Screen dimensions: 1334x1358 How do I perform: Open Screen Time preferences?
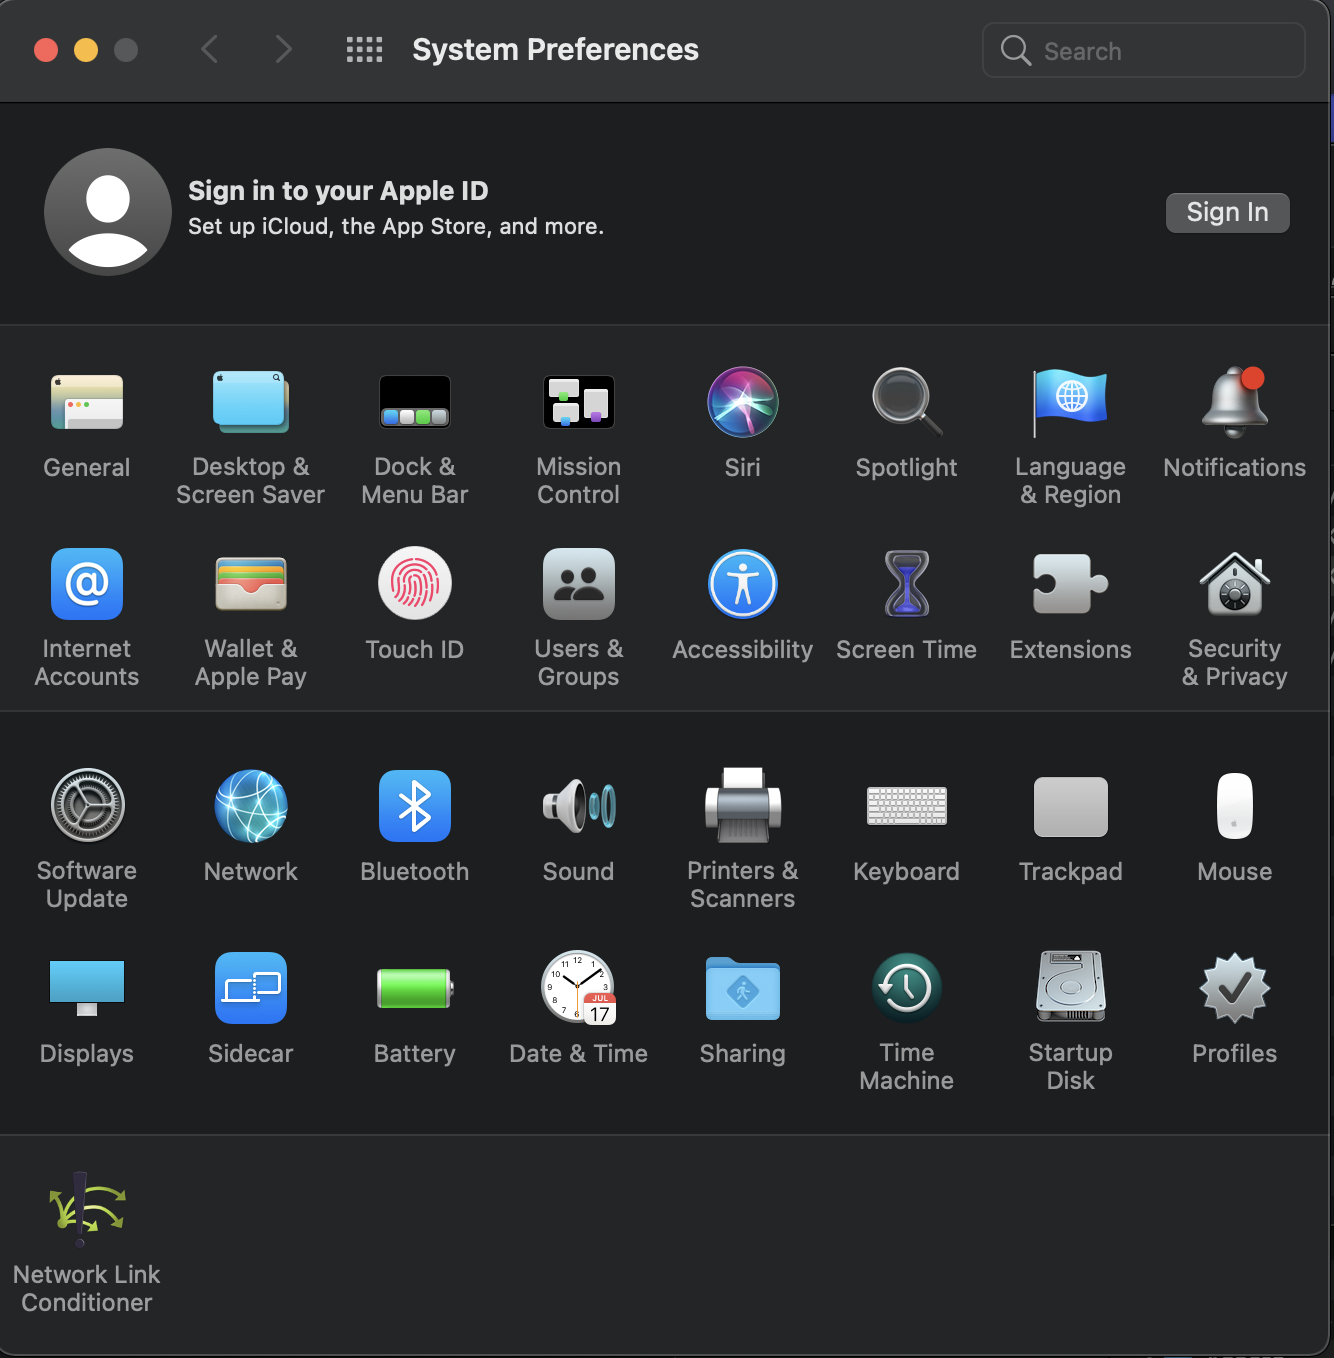[906, 584]
